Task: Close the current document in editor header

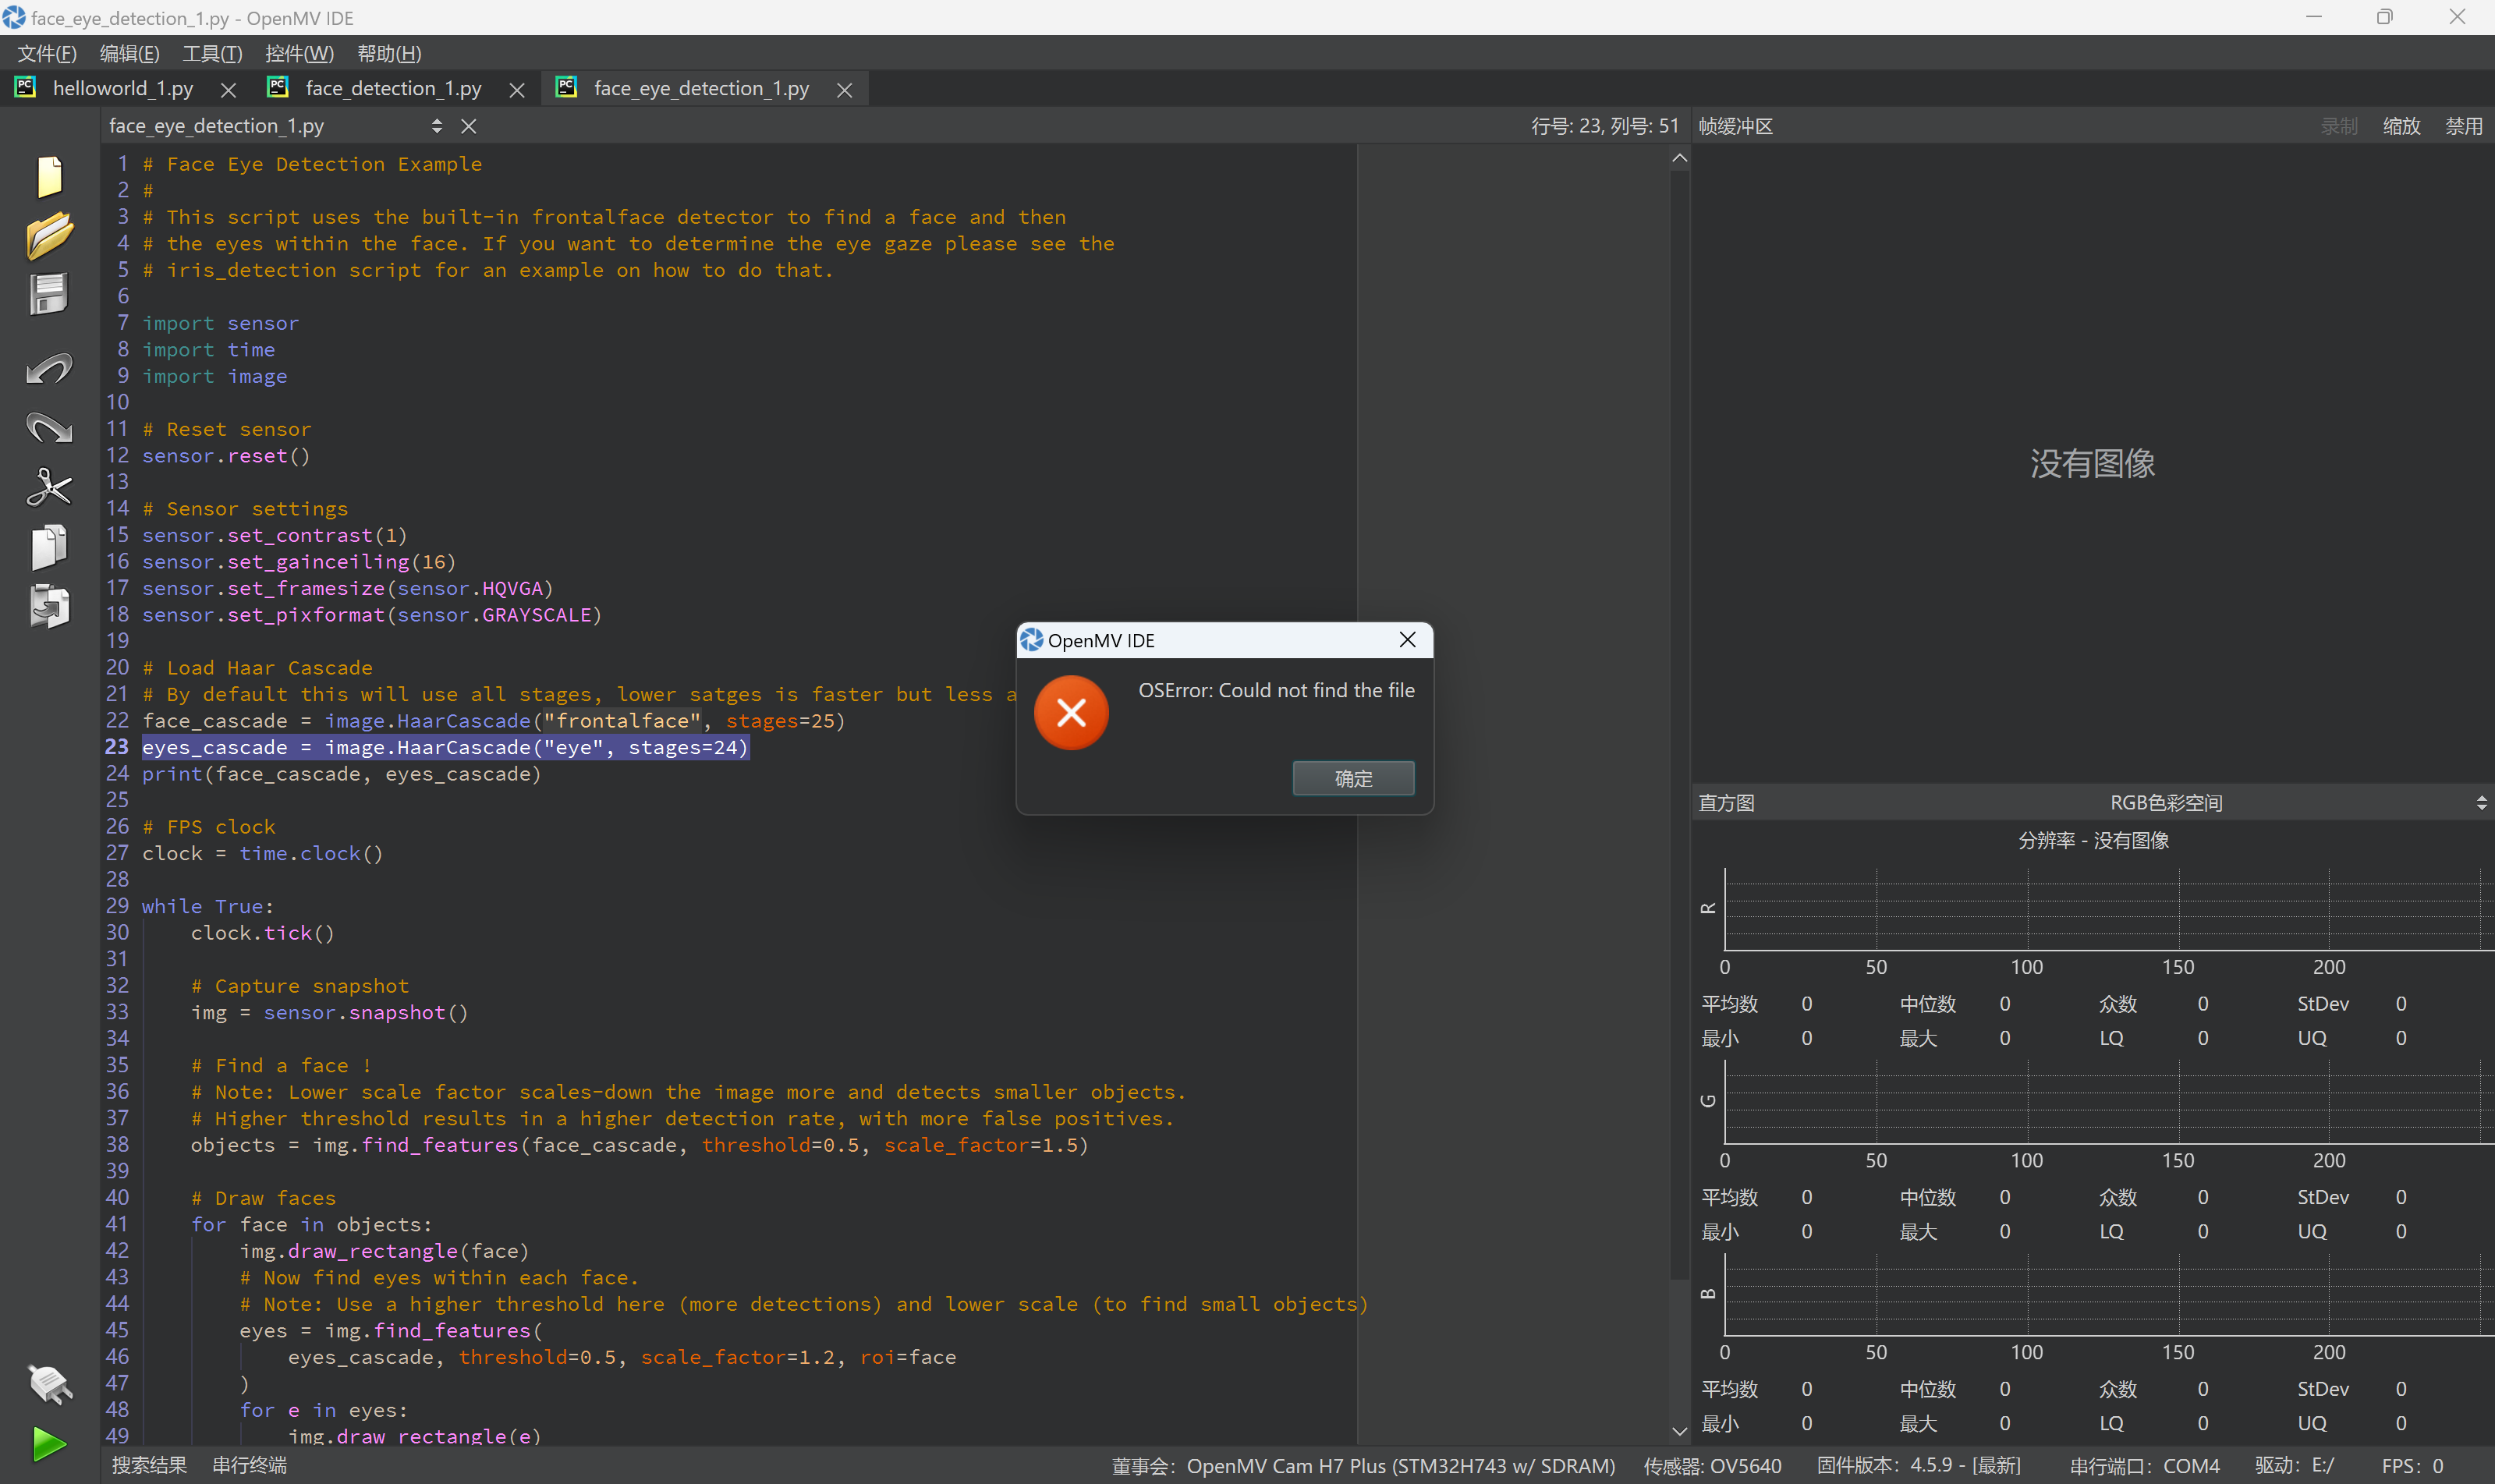Action: tap(468, 126)
